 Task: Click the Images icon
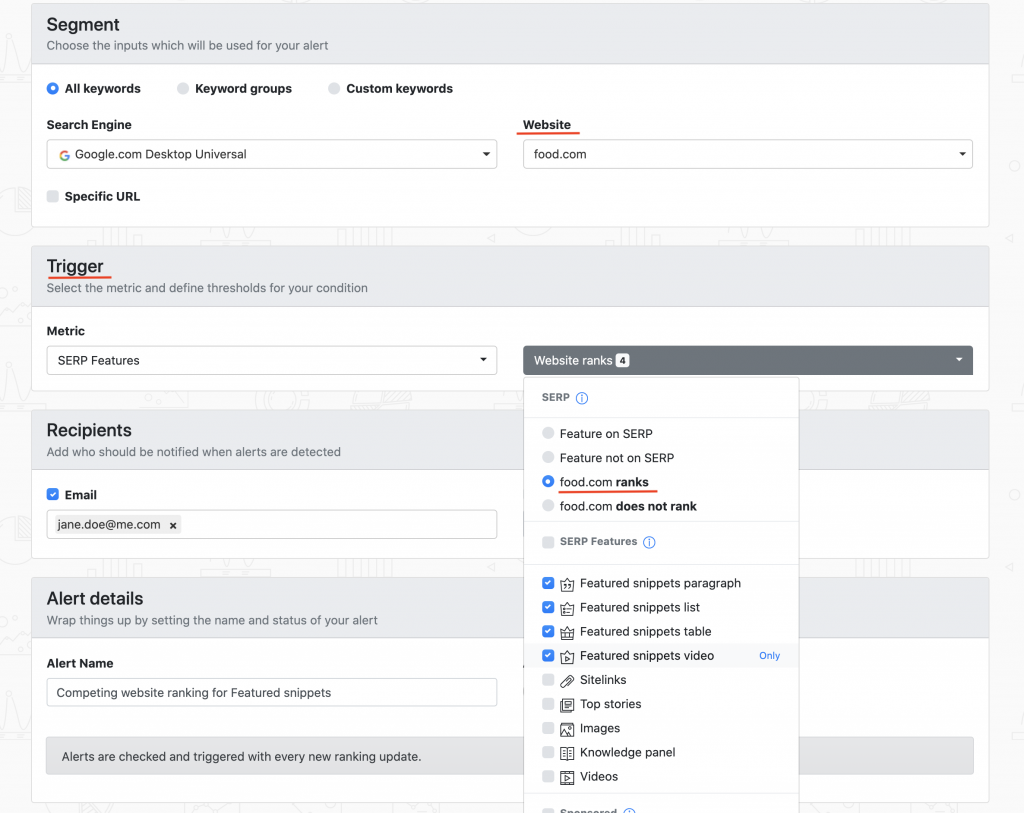tap(567, 729)
